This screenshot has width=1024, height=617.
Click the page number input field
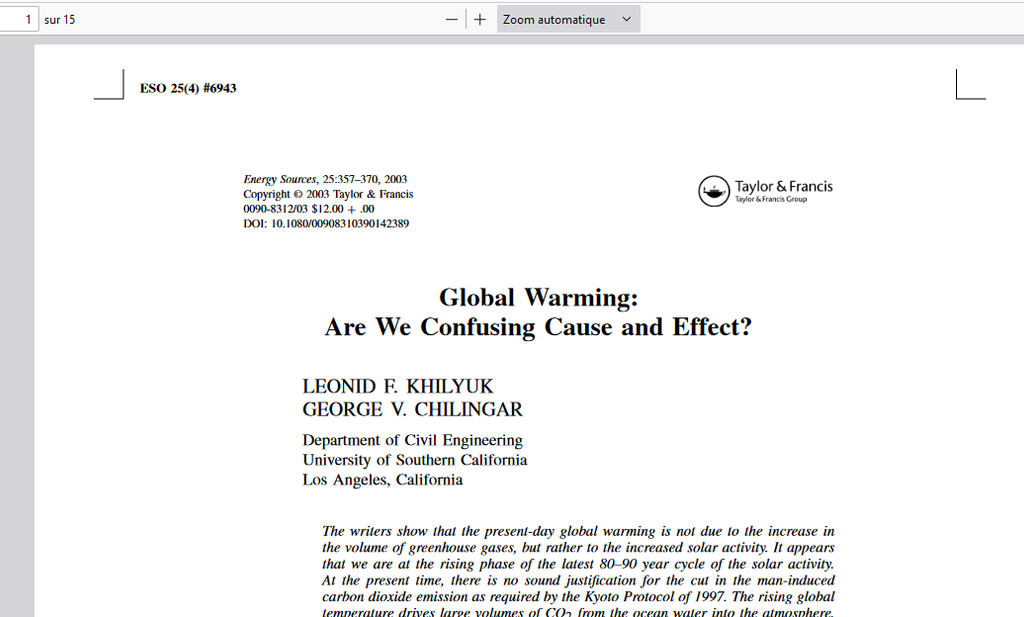tap(18, 19)
